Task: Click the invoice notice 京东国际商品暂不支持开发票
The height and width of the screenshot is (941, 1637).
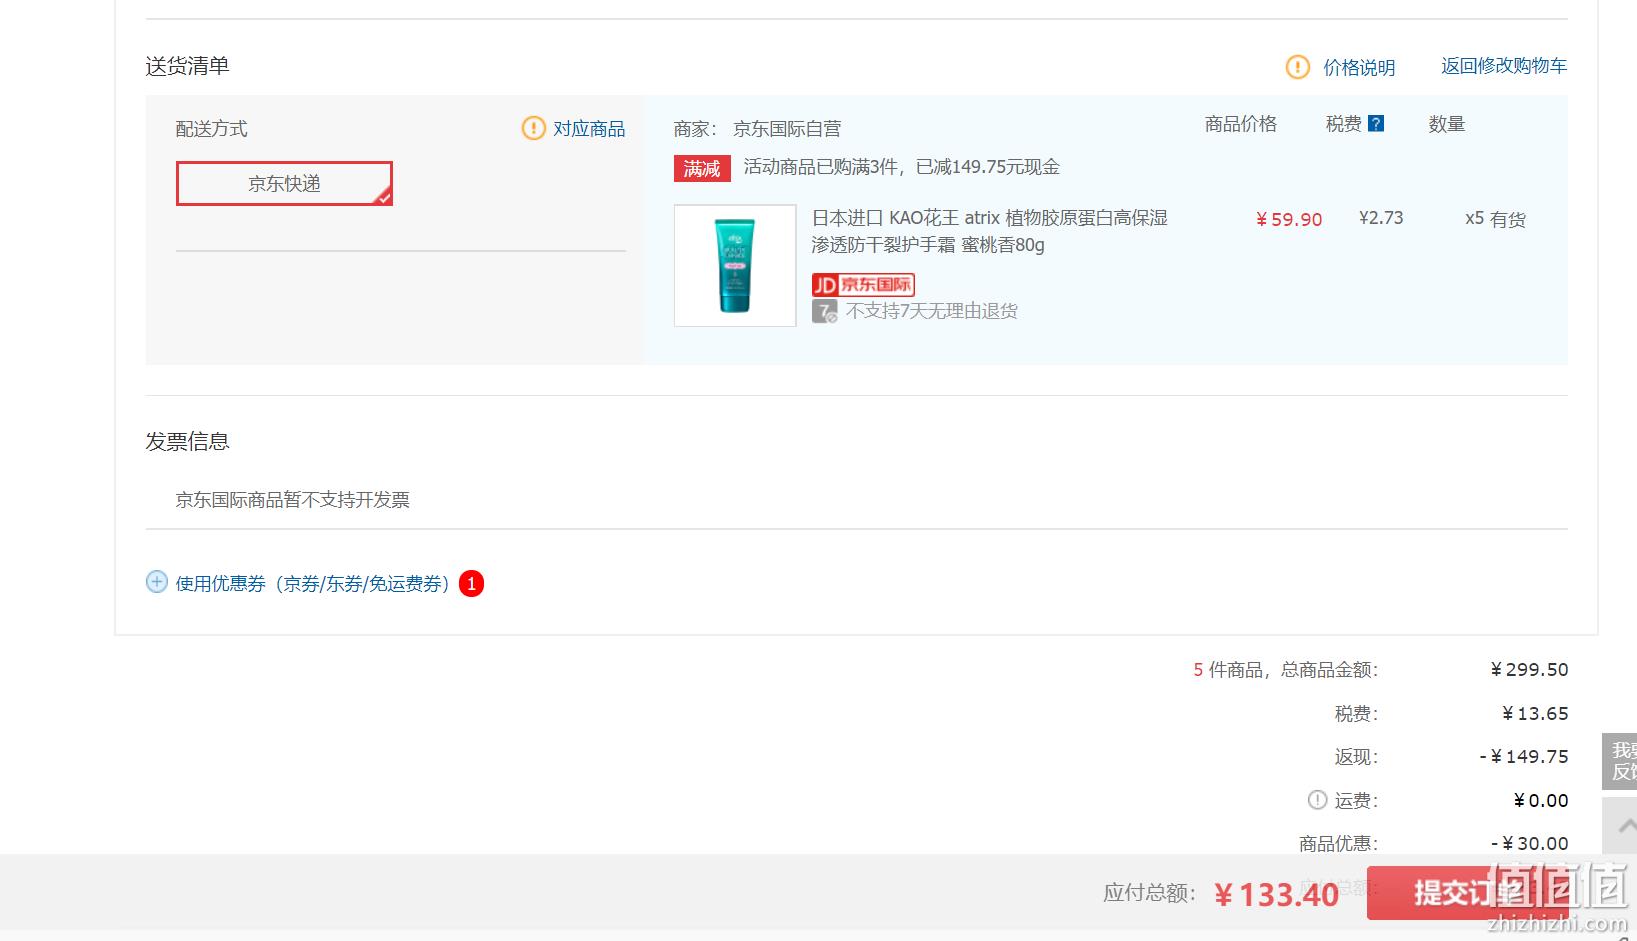Action: point(293,500)
